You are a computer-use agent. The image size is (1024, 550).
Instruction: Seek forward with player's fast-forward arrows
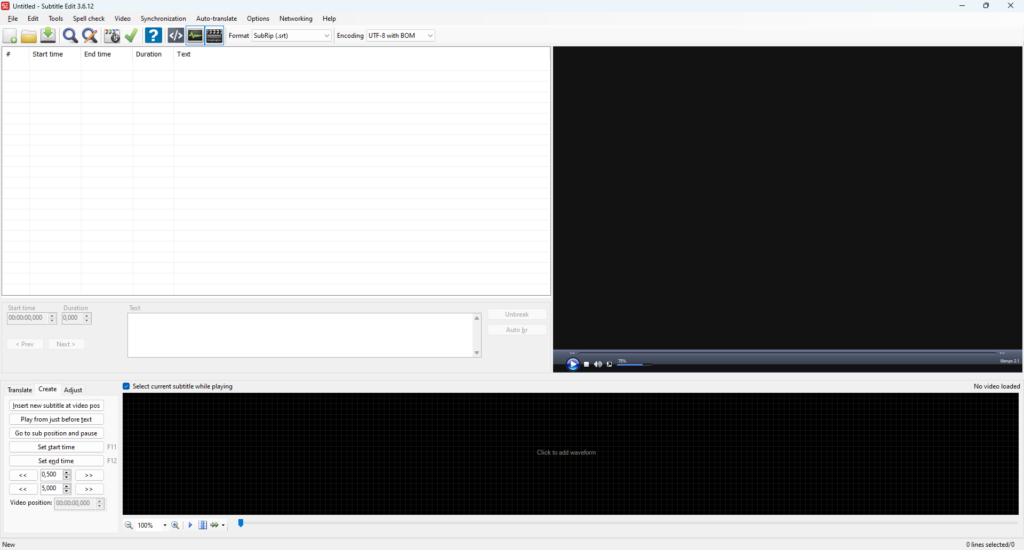point(1002,353)
